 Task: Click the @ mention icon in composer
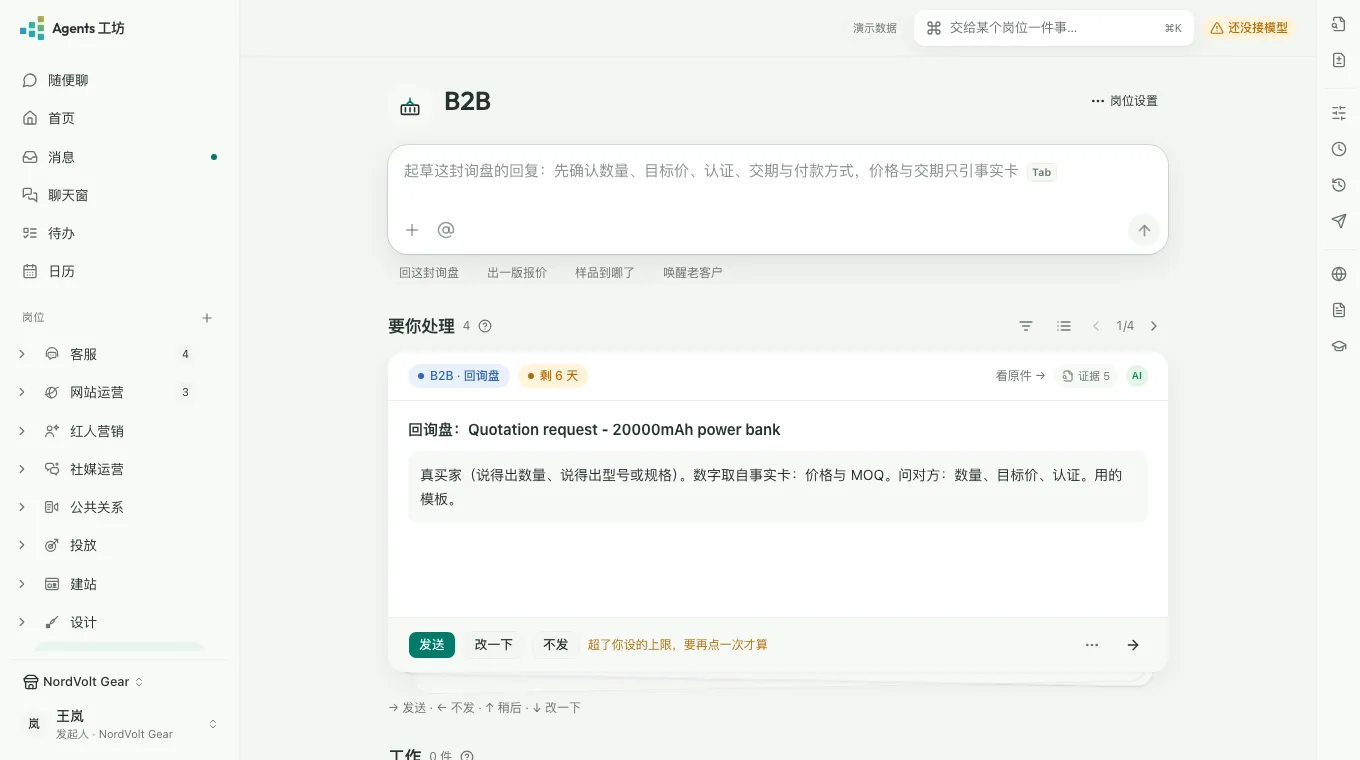point(446,230)
